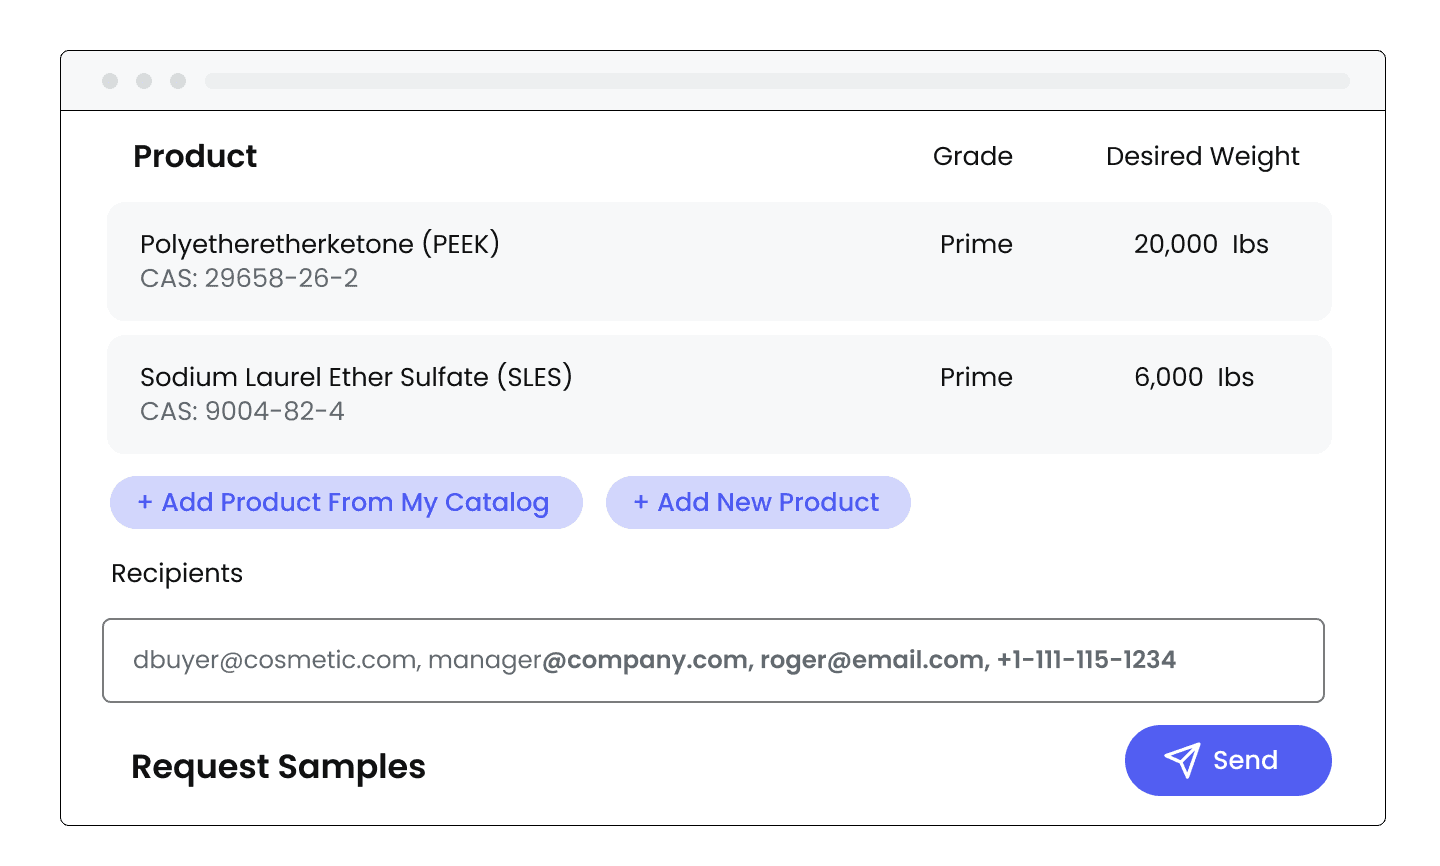Image resolution: width=1440 pixels, height=866 pixels.
Task: Select Prime grade for PEEK row
Action: pos(976,244)
